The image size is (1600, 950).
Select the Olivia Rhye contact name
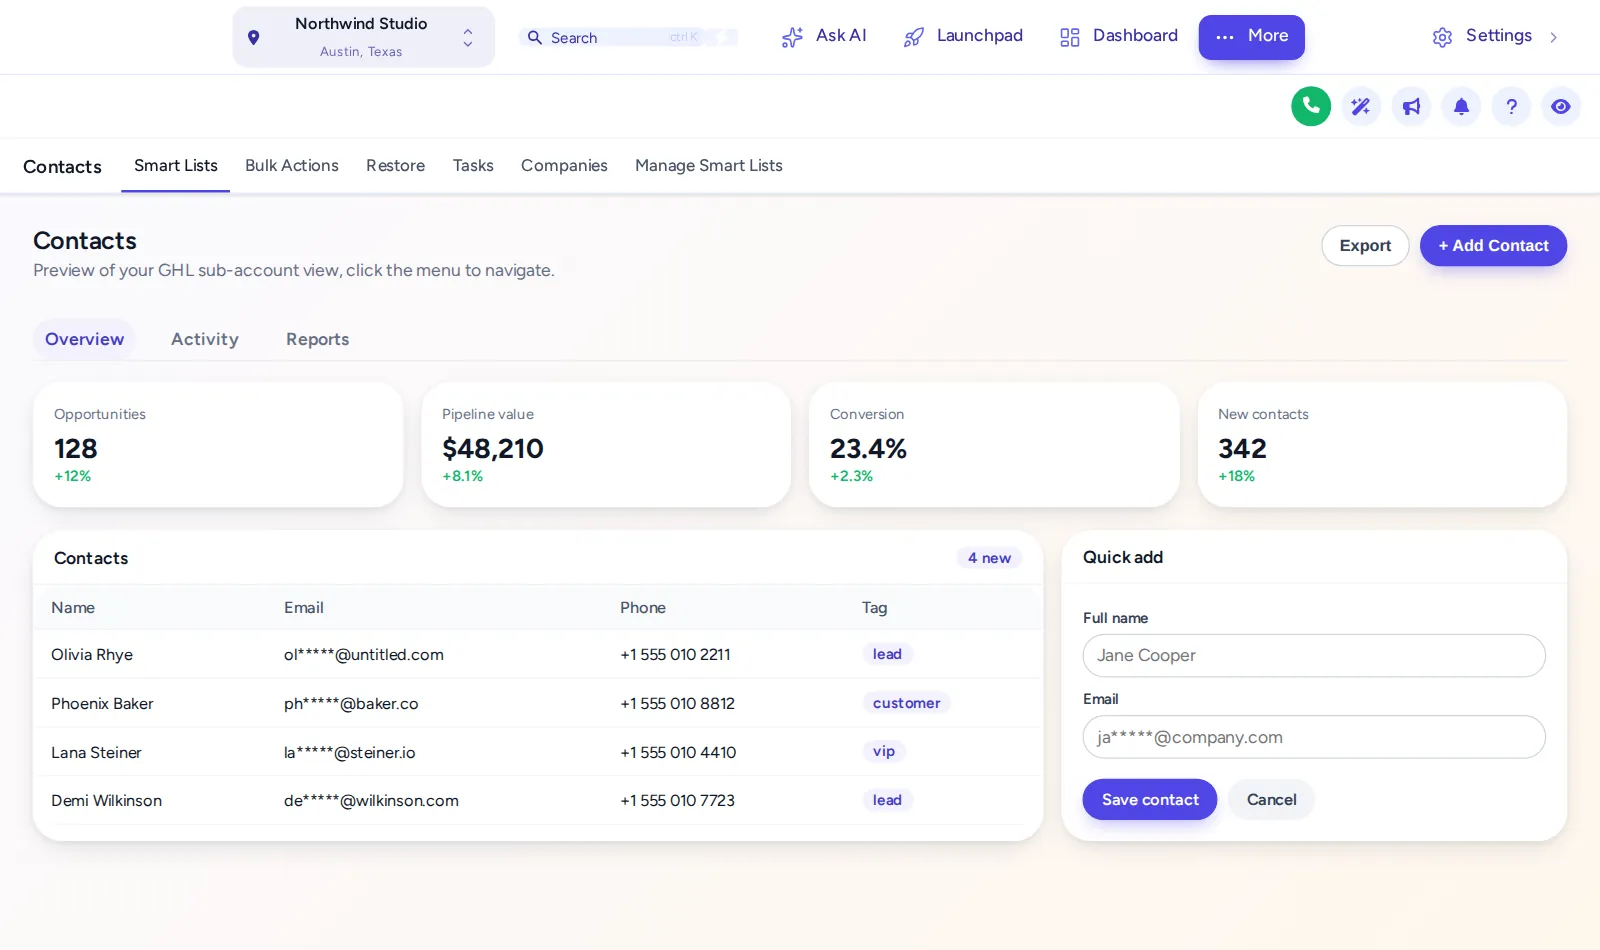(92, 655)
